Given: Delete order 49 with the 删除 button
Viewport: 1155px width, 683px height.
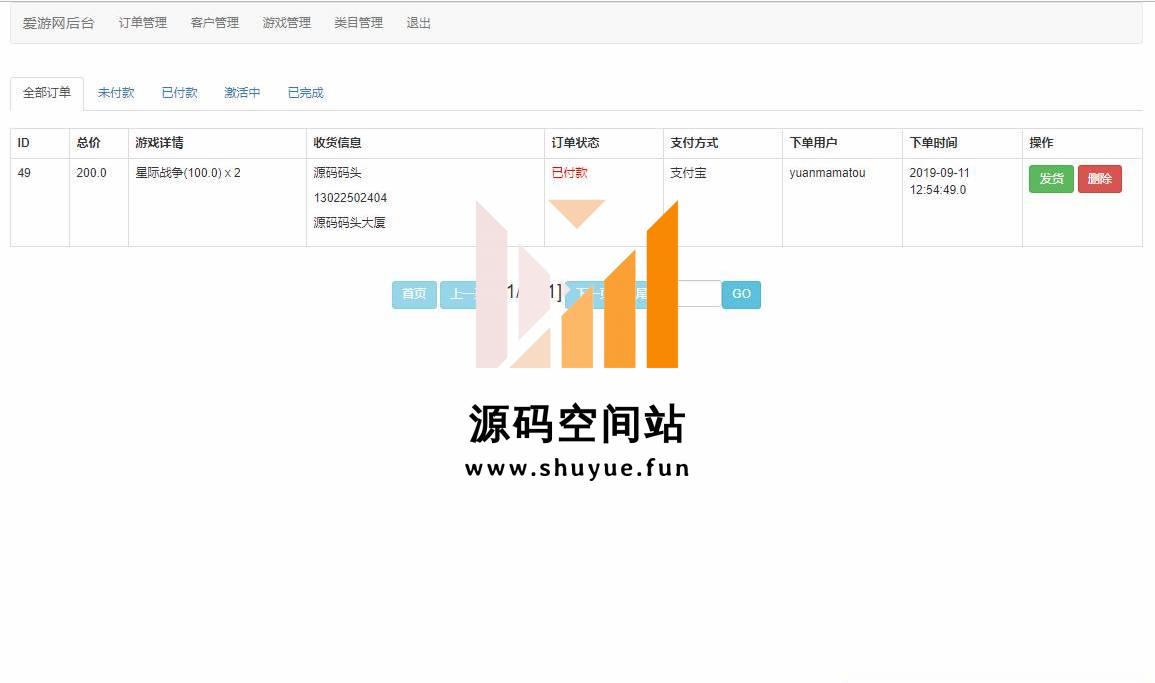Looking at the screenshot, I should pyautogui.click(x=1100, y=178).
